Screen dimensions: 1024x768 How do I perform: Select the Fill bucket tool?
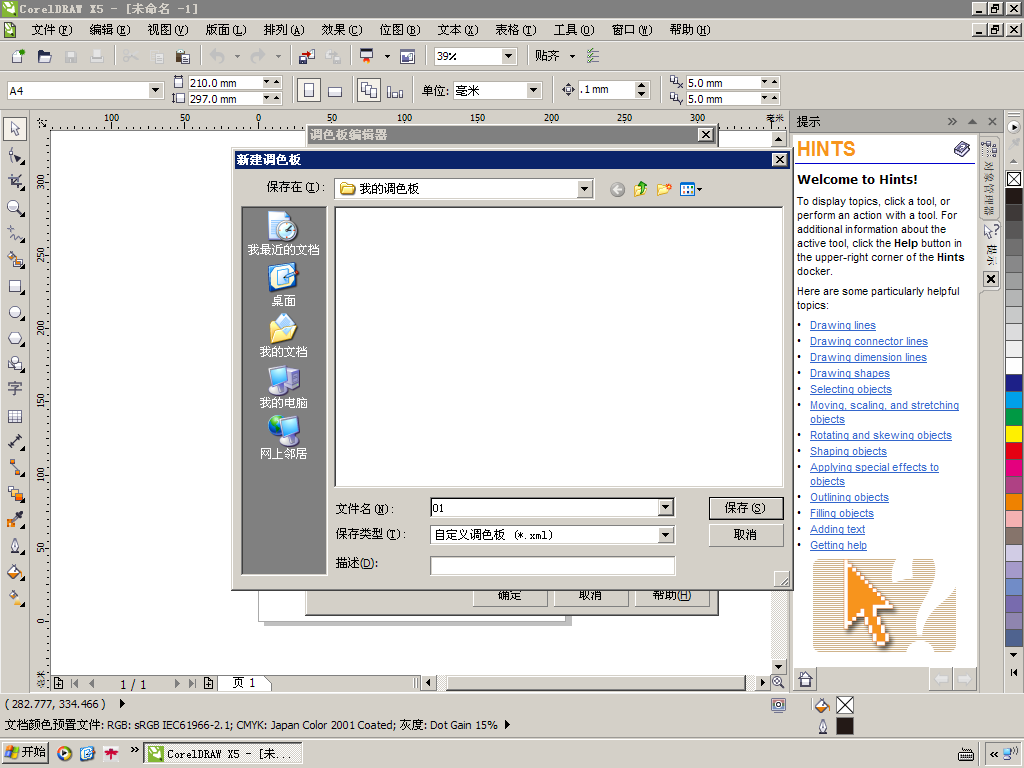[x=14, y=572]
